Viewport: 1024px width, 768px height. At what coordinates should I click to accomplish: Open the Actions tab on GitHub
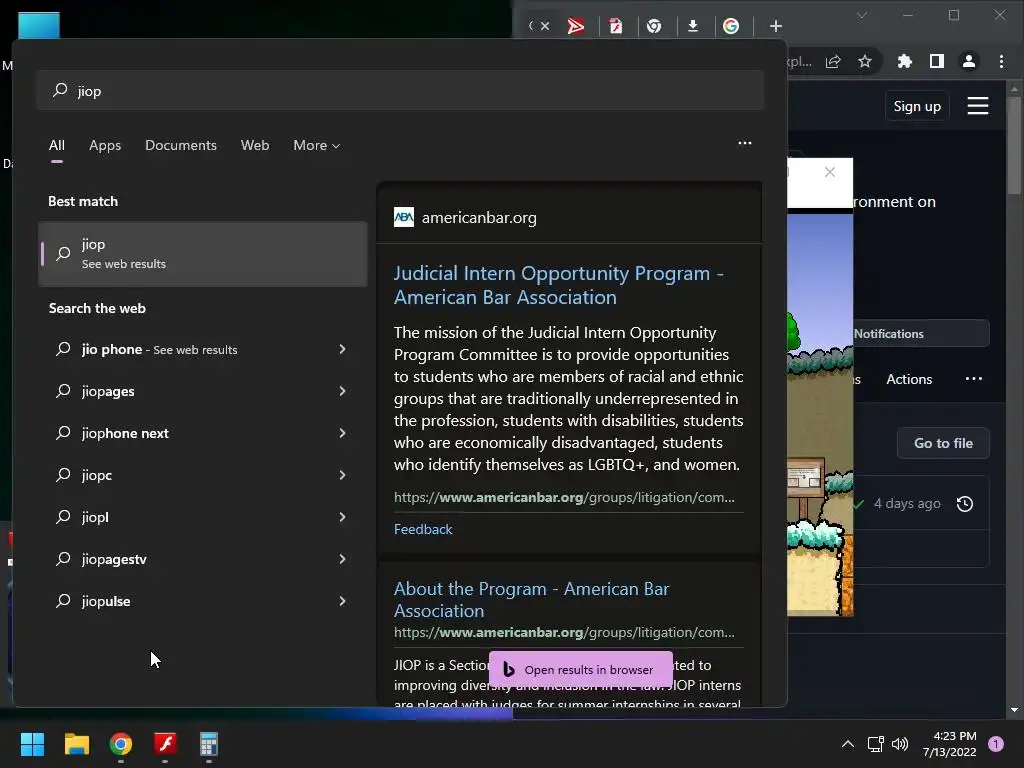coord(908,379)
